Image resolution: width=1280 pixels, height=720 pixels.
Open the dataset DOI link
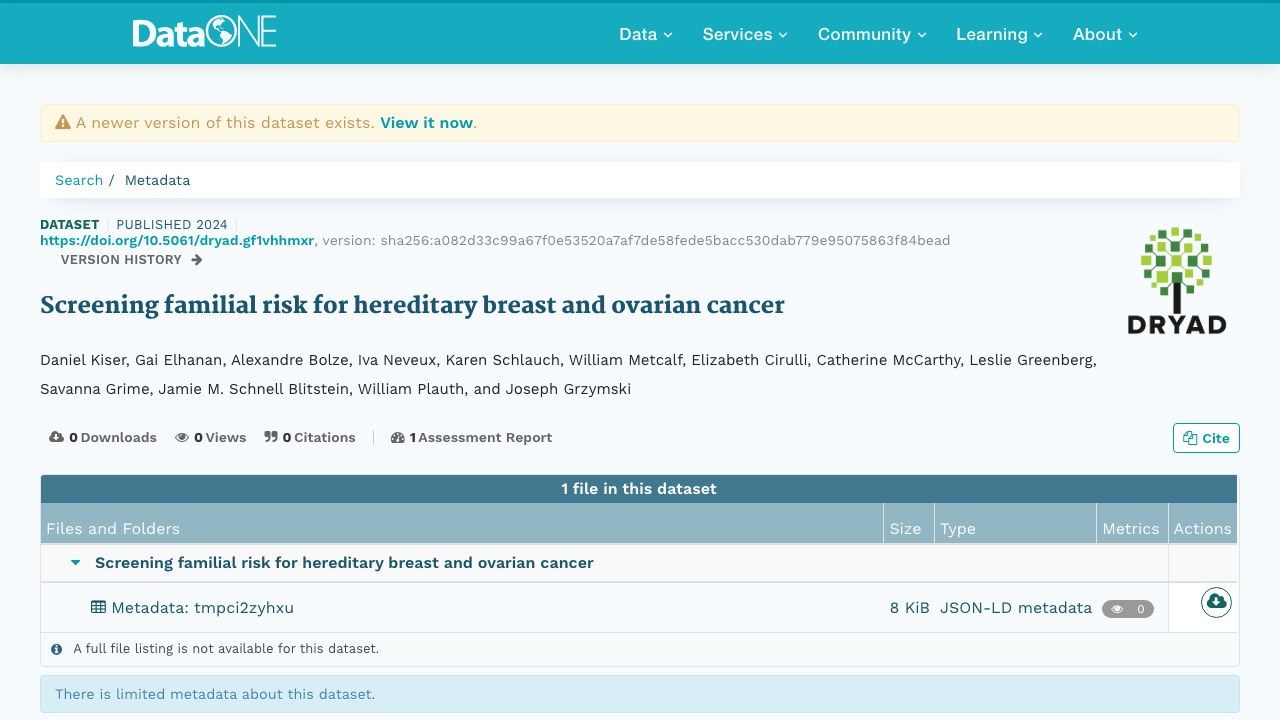[177, 240]
